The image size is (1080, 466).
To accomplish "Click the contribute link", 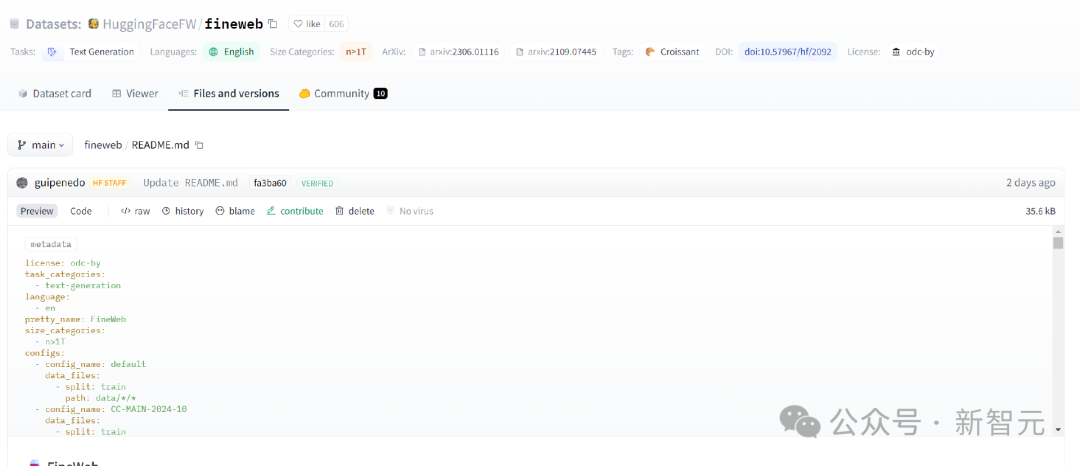I will click(295, 211).
